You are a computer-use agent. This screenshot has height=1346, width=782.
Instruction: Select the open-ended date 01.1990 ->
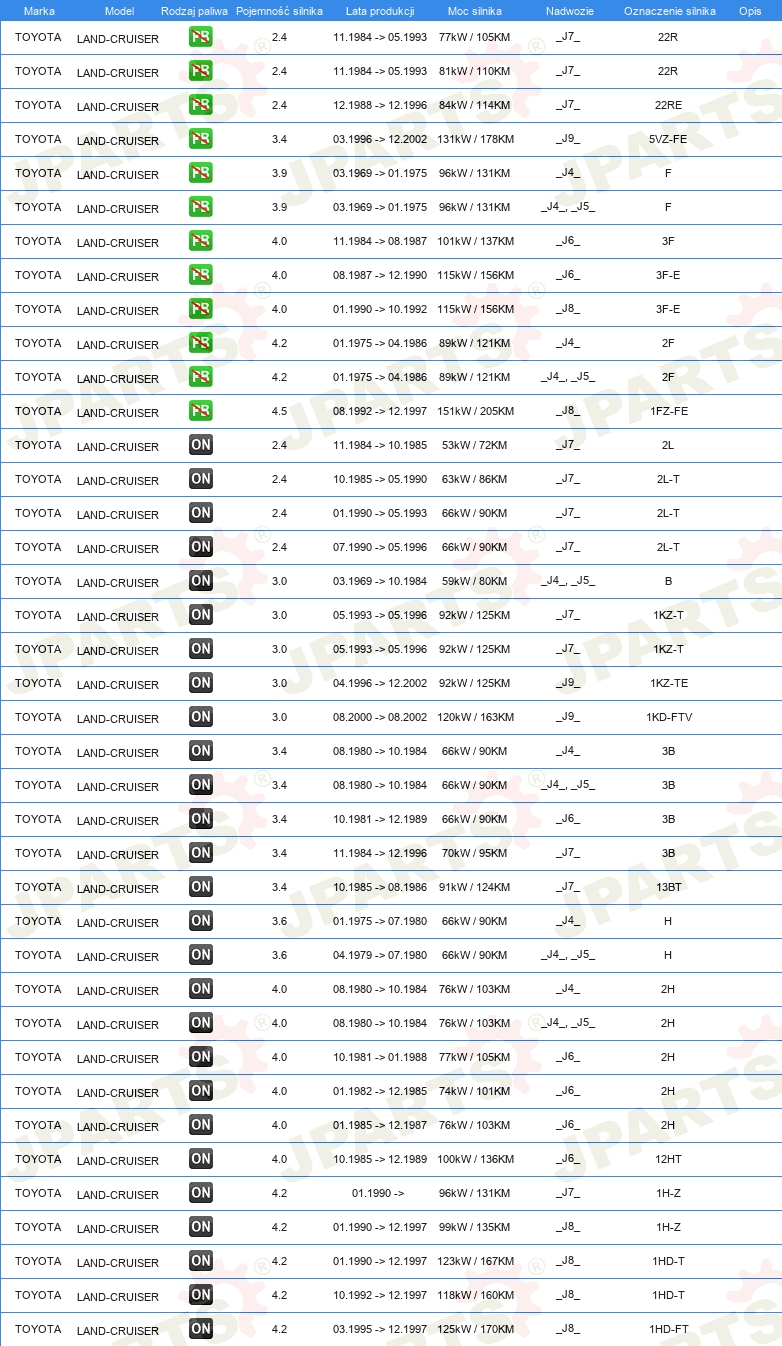coord(378,1193)
